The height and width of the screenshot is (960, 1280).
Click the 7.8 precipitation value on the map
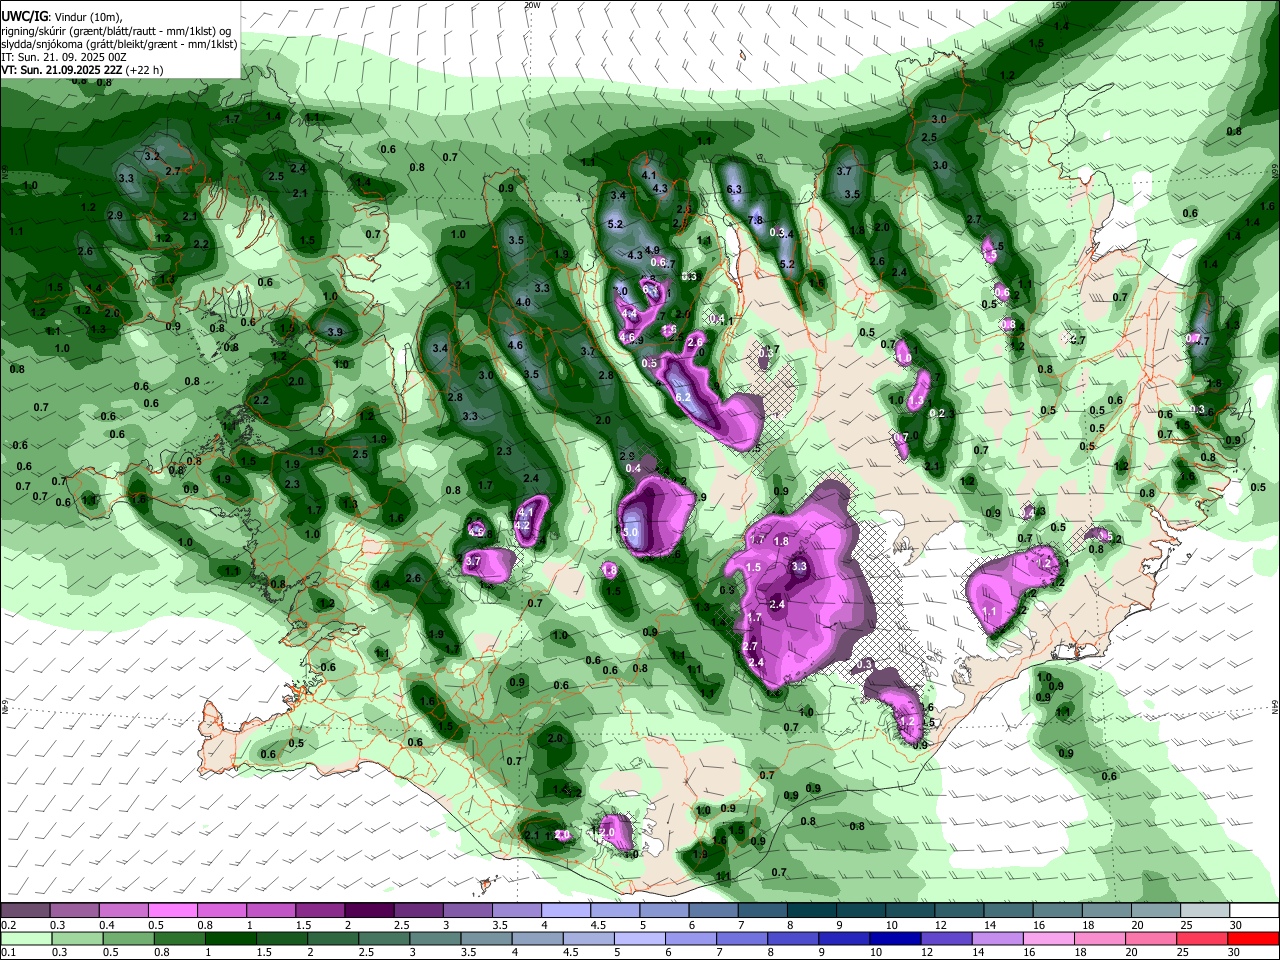[x=756, y=220]
